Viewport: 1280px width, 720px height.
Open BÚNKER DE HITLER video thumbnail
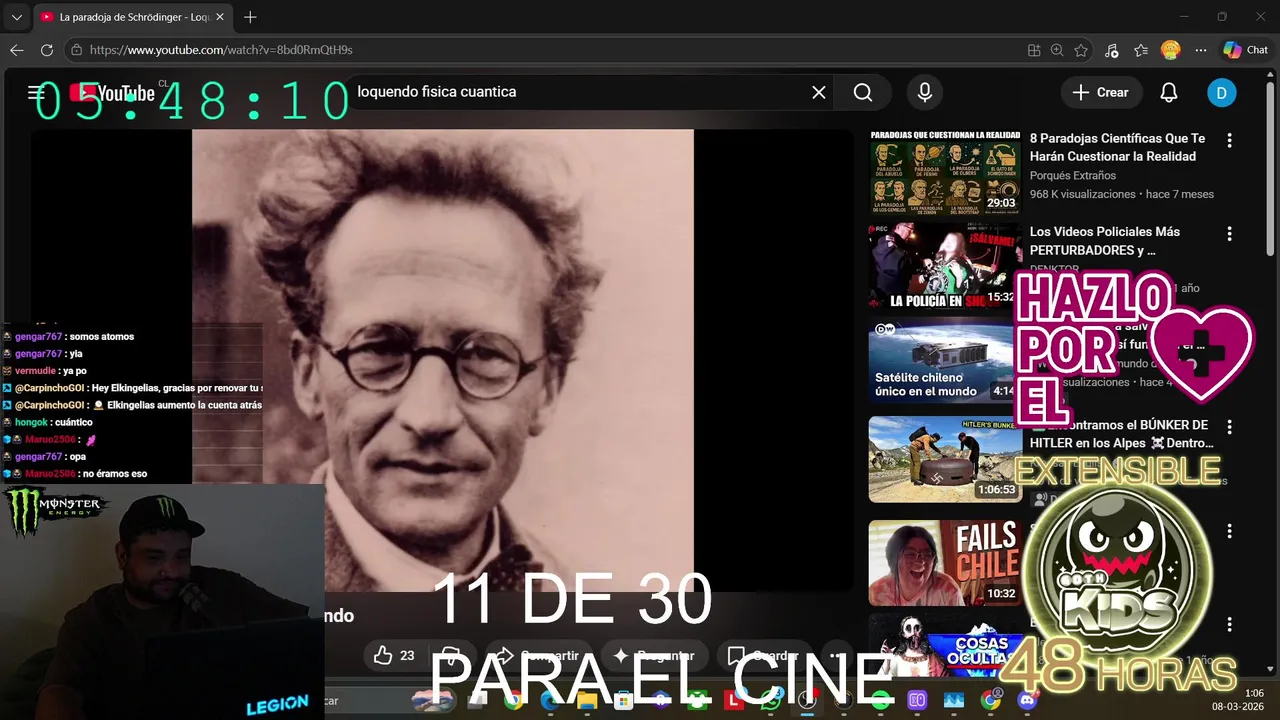(945, 459)
